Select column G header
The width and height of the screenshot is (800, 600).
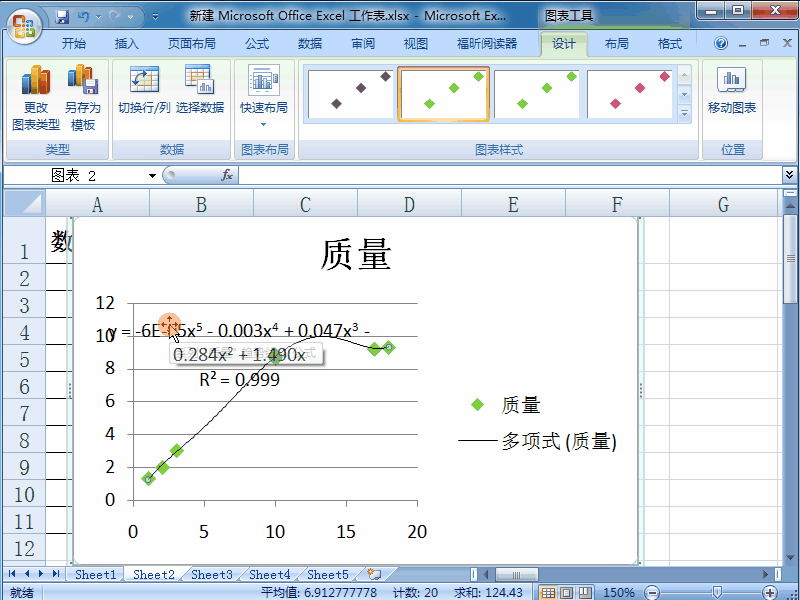click(x=723, y=204)
